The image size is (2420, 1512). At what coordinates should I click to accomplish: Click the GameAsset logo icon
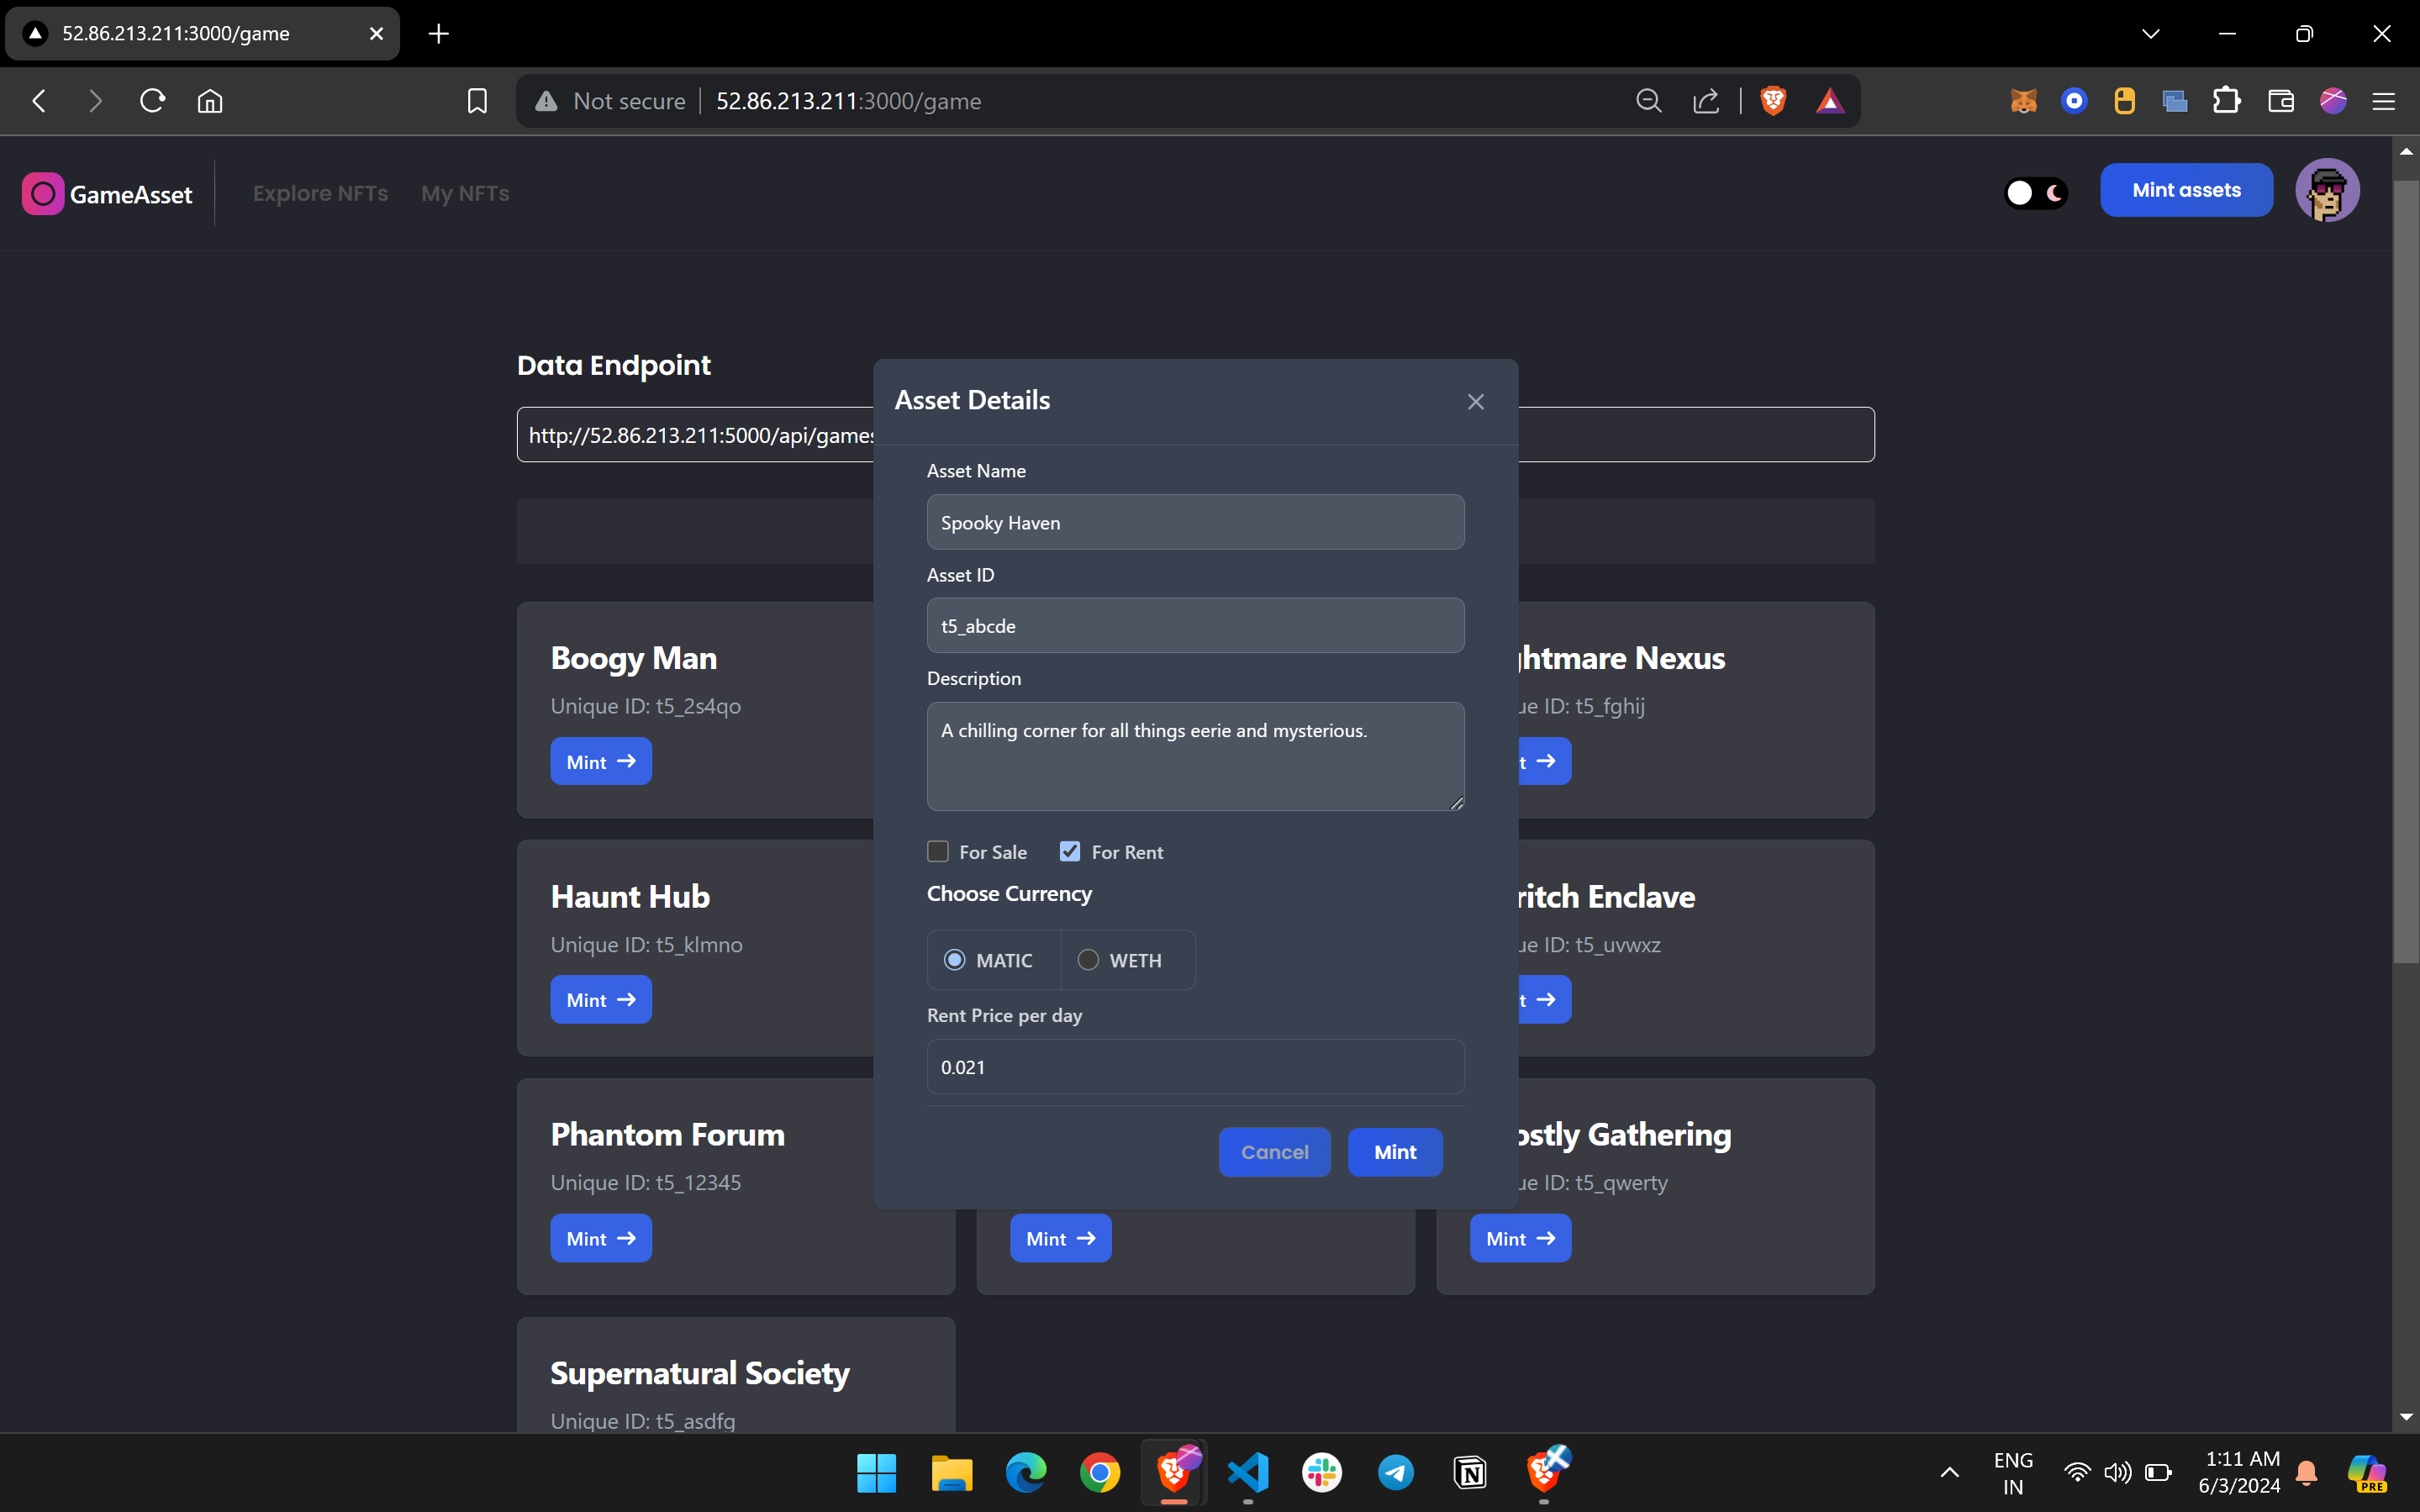point(43,194)
